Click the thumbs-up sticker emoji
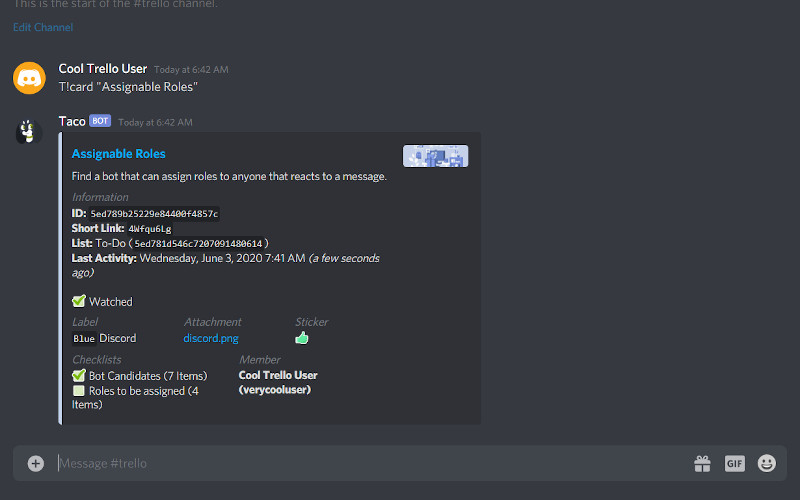This screenshot has width=800, height=500. pyautogui.click(x=302, y=338)
